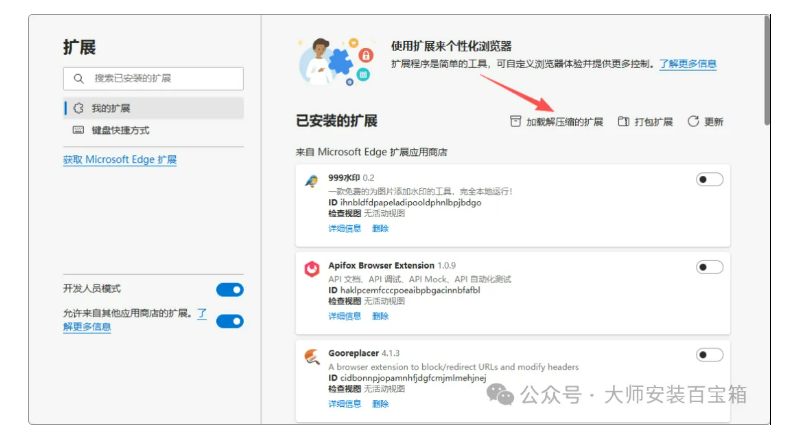The height and width of the screenshot is (432, 792).
Task: Click the 加载解压缩的扩展 box icon
Action: 516,122
